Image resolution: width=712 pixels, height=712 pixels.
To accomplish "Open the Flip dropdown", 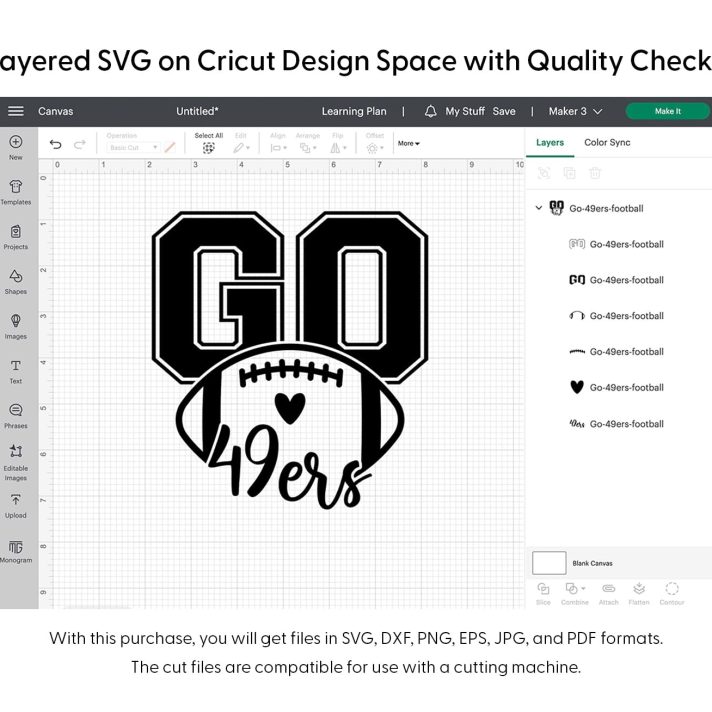I will click(x=338, y=143).
